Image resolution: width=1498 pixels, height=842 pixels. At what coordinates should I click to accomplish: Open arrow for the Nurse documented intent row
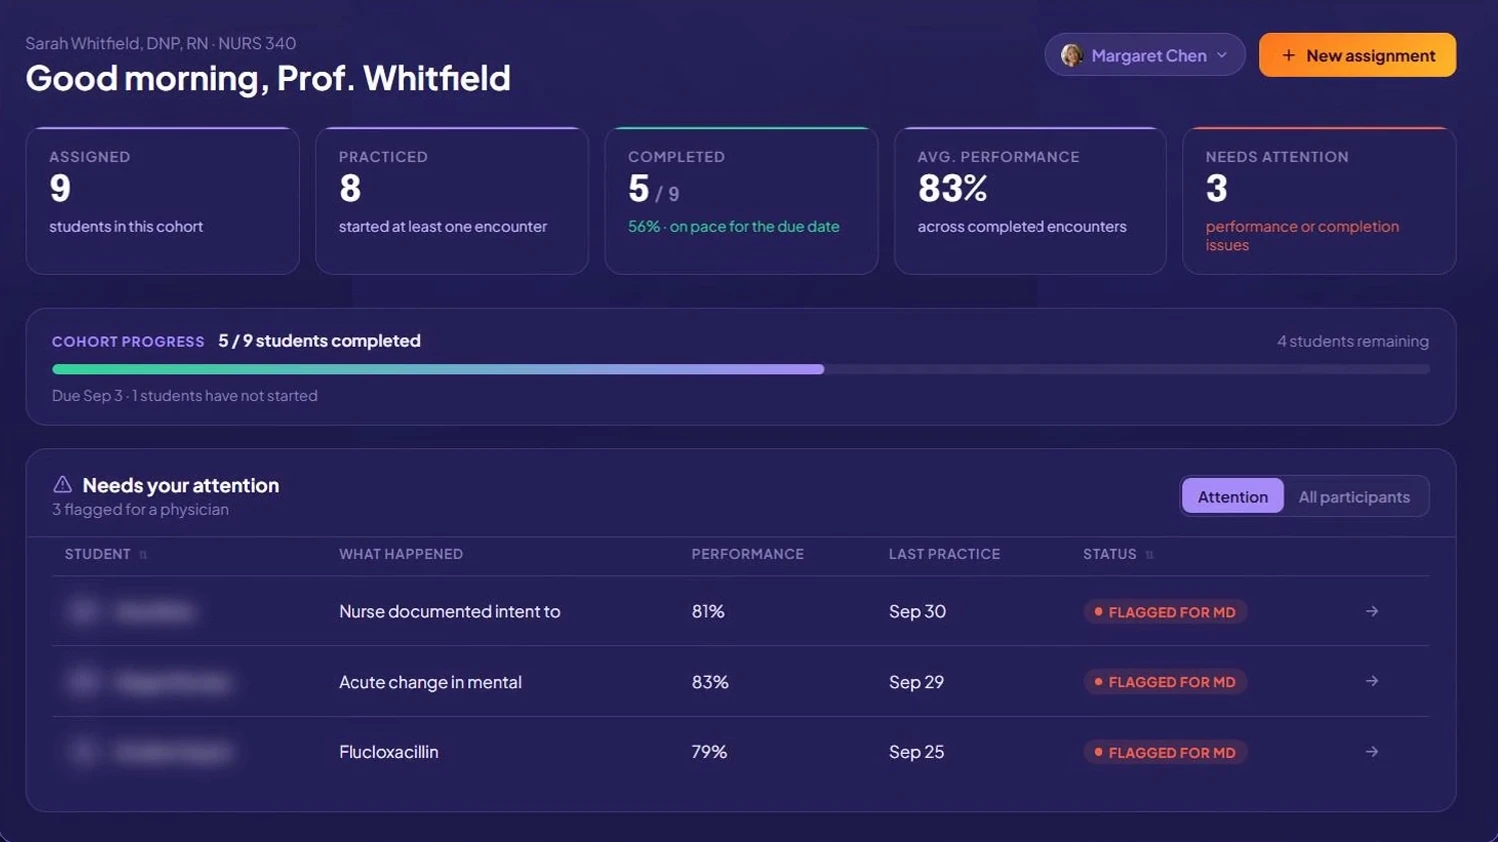(1372, 611)
